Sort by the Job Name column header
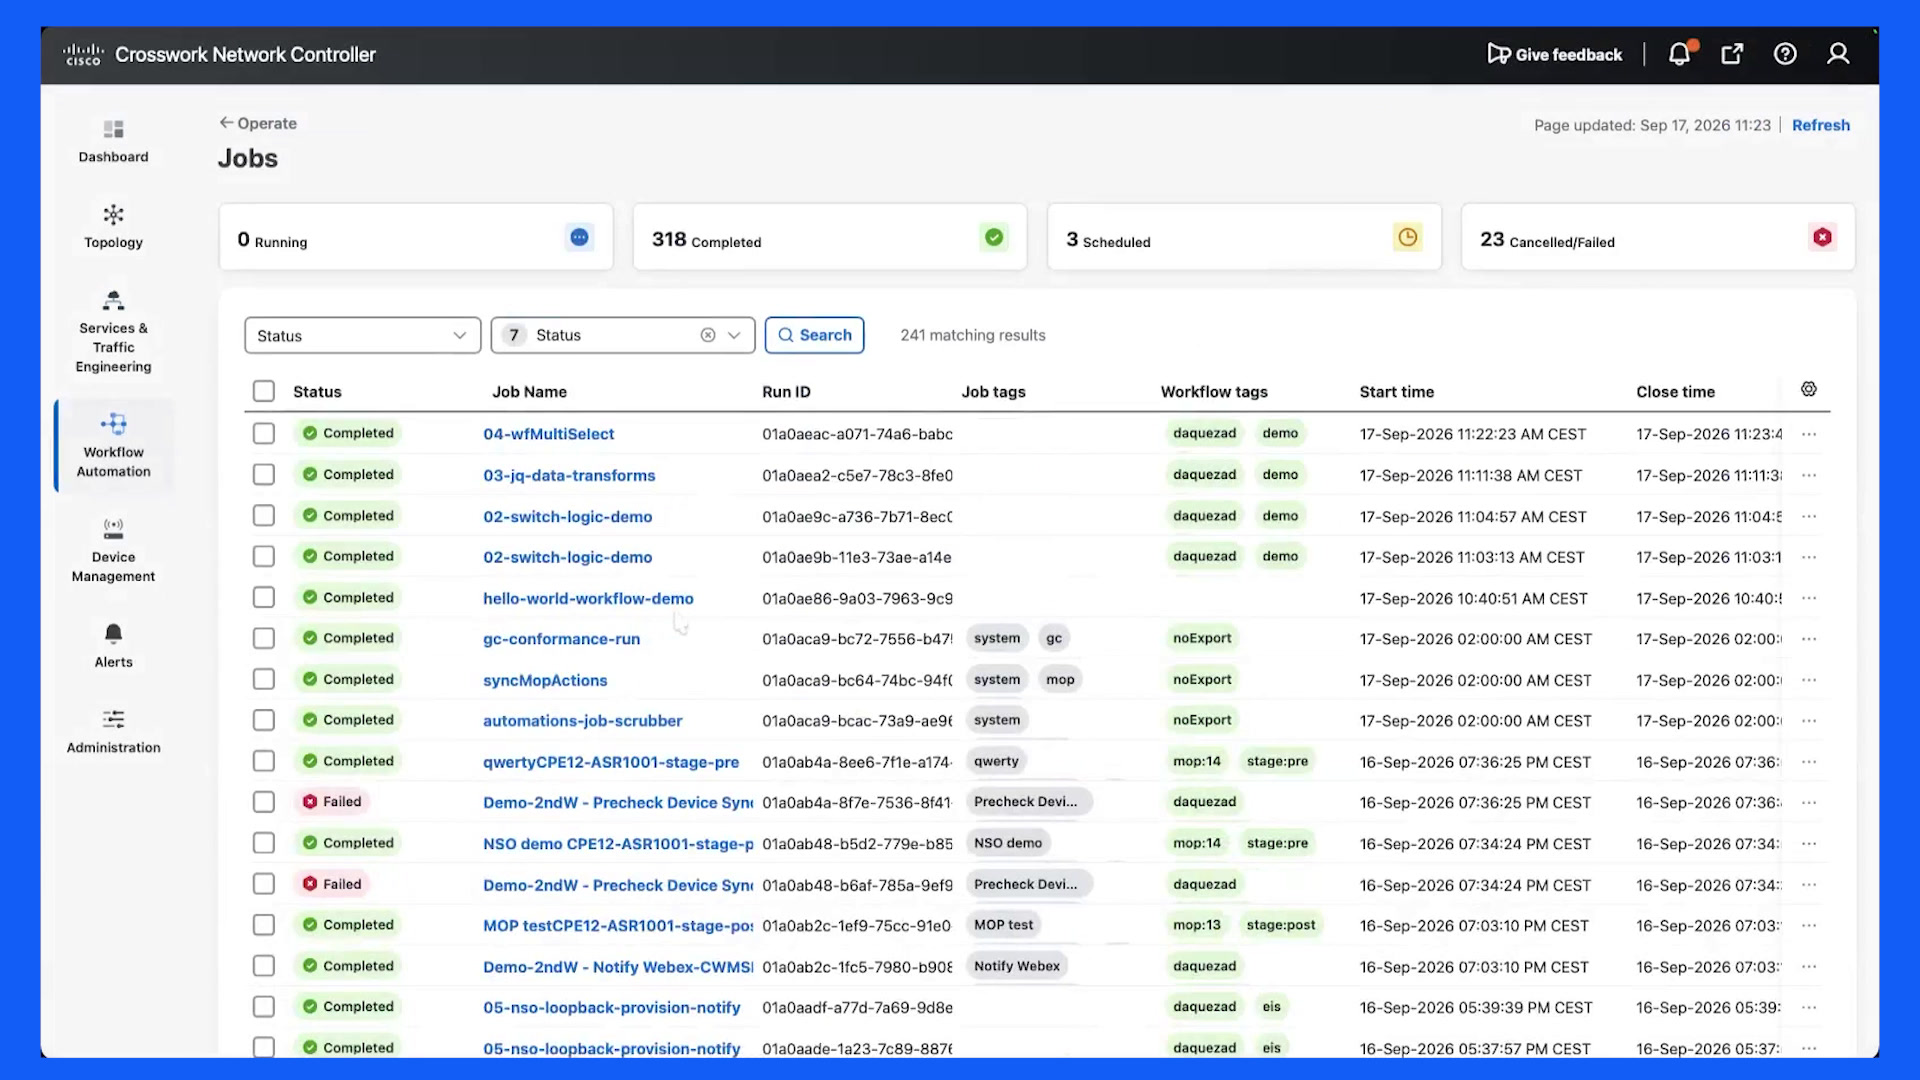This screenshot has height=1080, width=1920. pyautogui.click(x=529, y=392)
